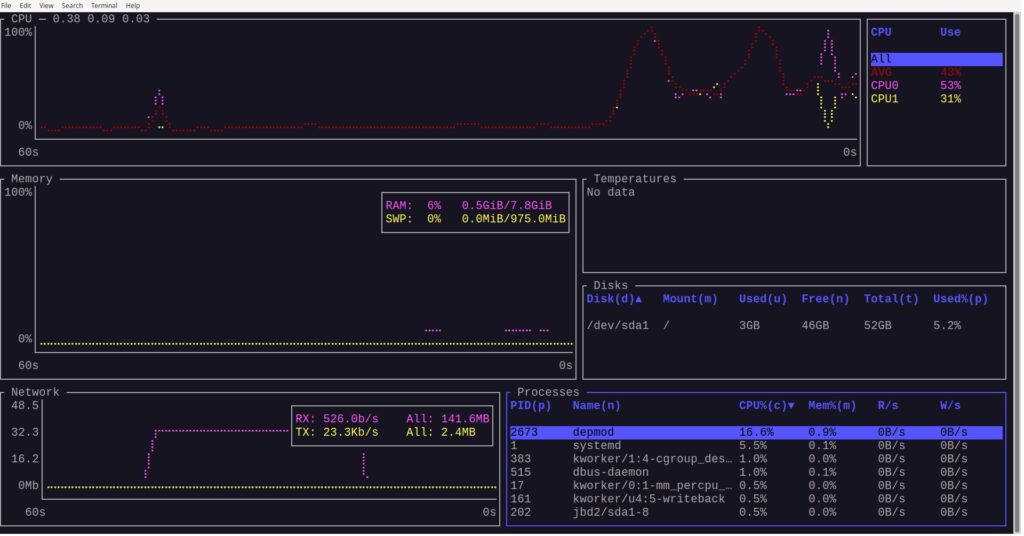Select the All row in CPU legend
This screenshot has width=1024, height=536.
pyautogui.click(x=936, y=59)
